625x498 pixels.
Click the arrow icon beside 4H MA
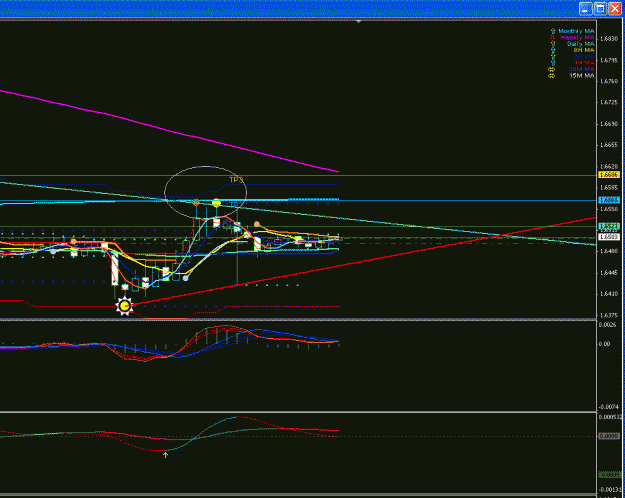coord(553,56)
